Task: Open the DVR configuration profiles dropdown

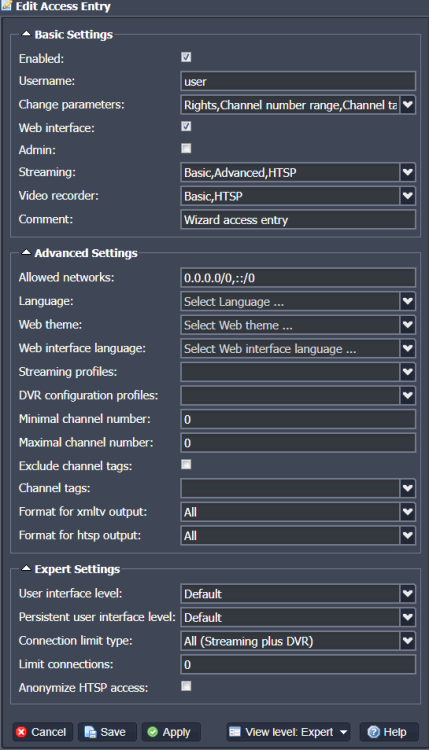Action: click(407, 395)
